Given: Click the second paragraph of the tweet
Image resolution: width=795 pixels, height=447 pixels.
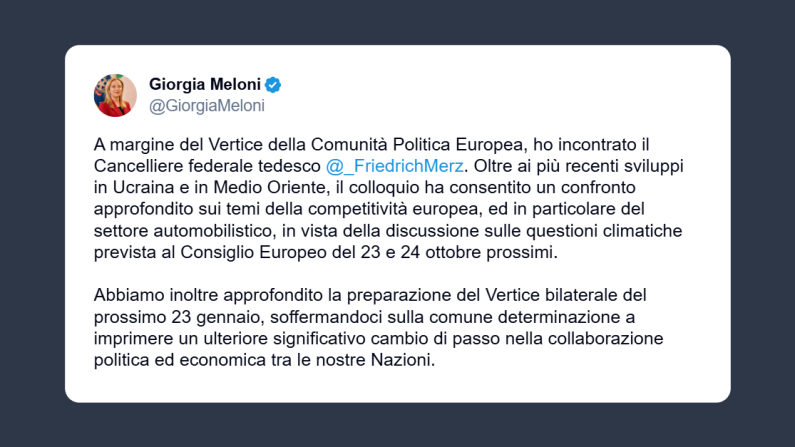Looking at the screenshot, I should pos(378,328).
